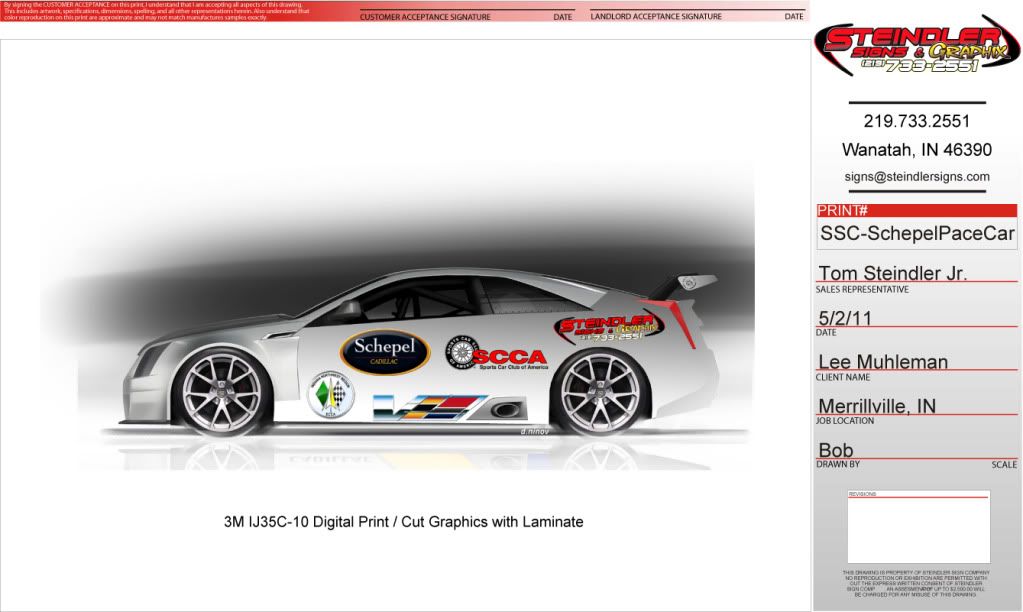
Task: Click the car's rear spoiler wing
Action: coord(682,288)
